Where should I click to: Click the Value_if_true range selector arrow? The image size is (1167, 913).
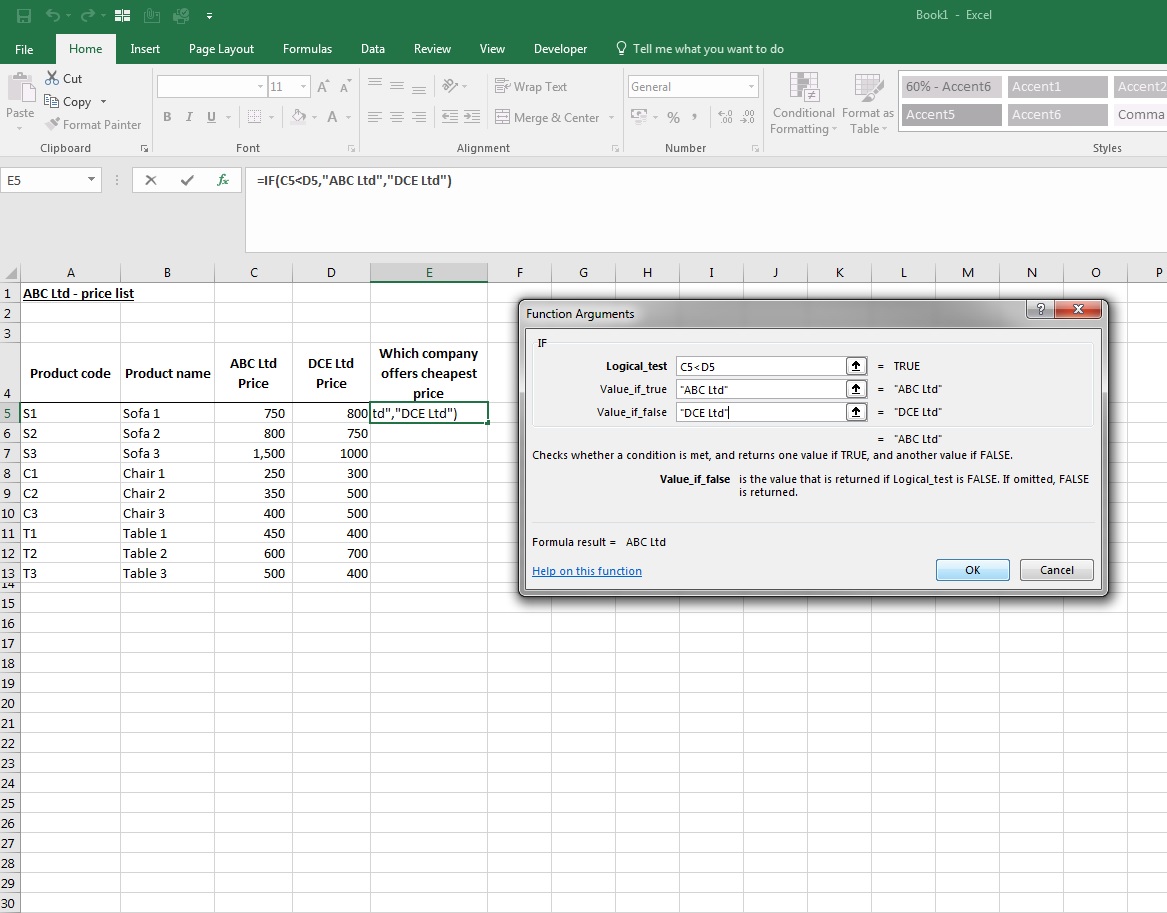(x=856, y=389)
